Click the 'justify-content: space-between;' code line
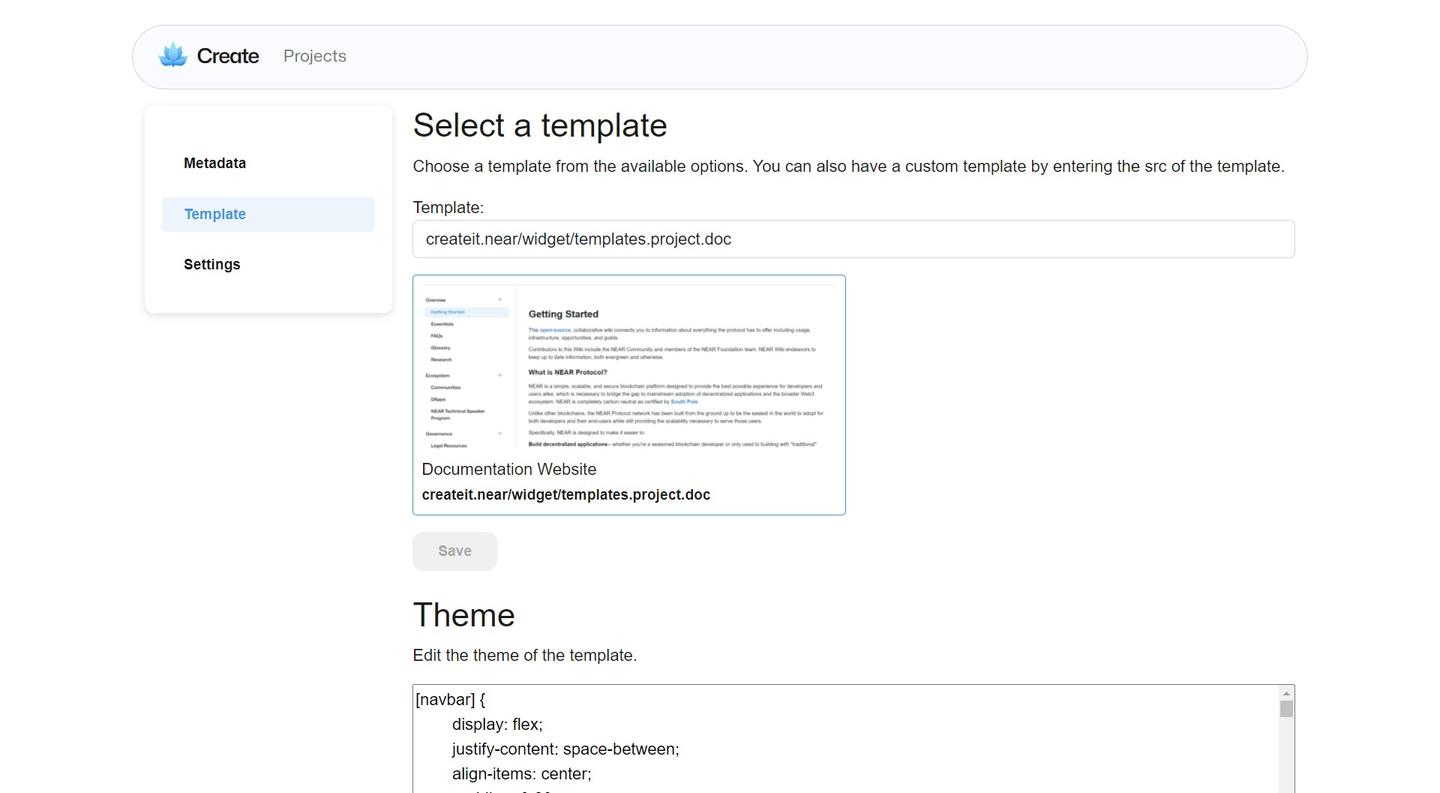Image resolution: width=1440 pixels, height=793 pixels. 565,749
